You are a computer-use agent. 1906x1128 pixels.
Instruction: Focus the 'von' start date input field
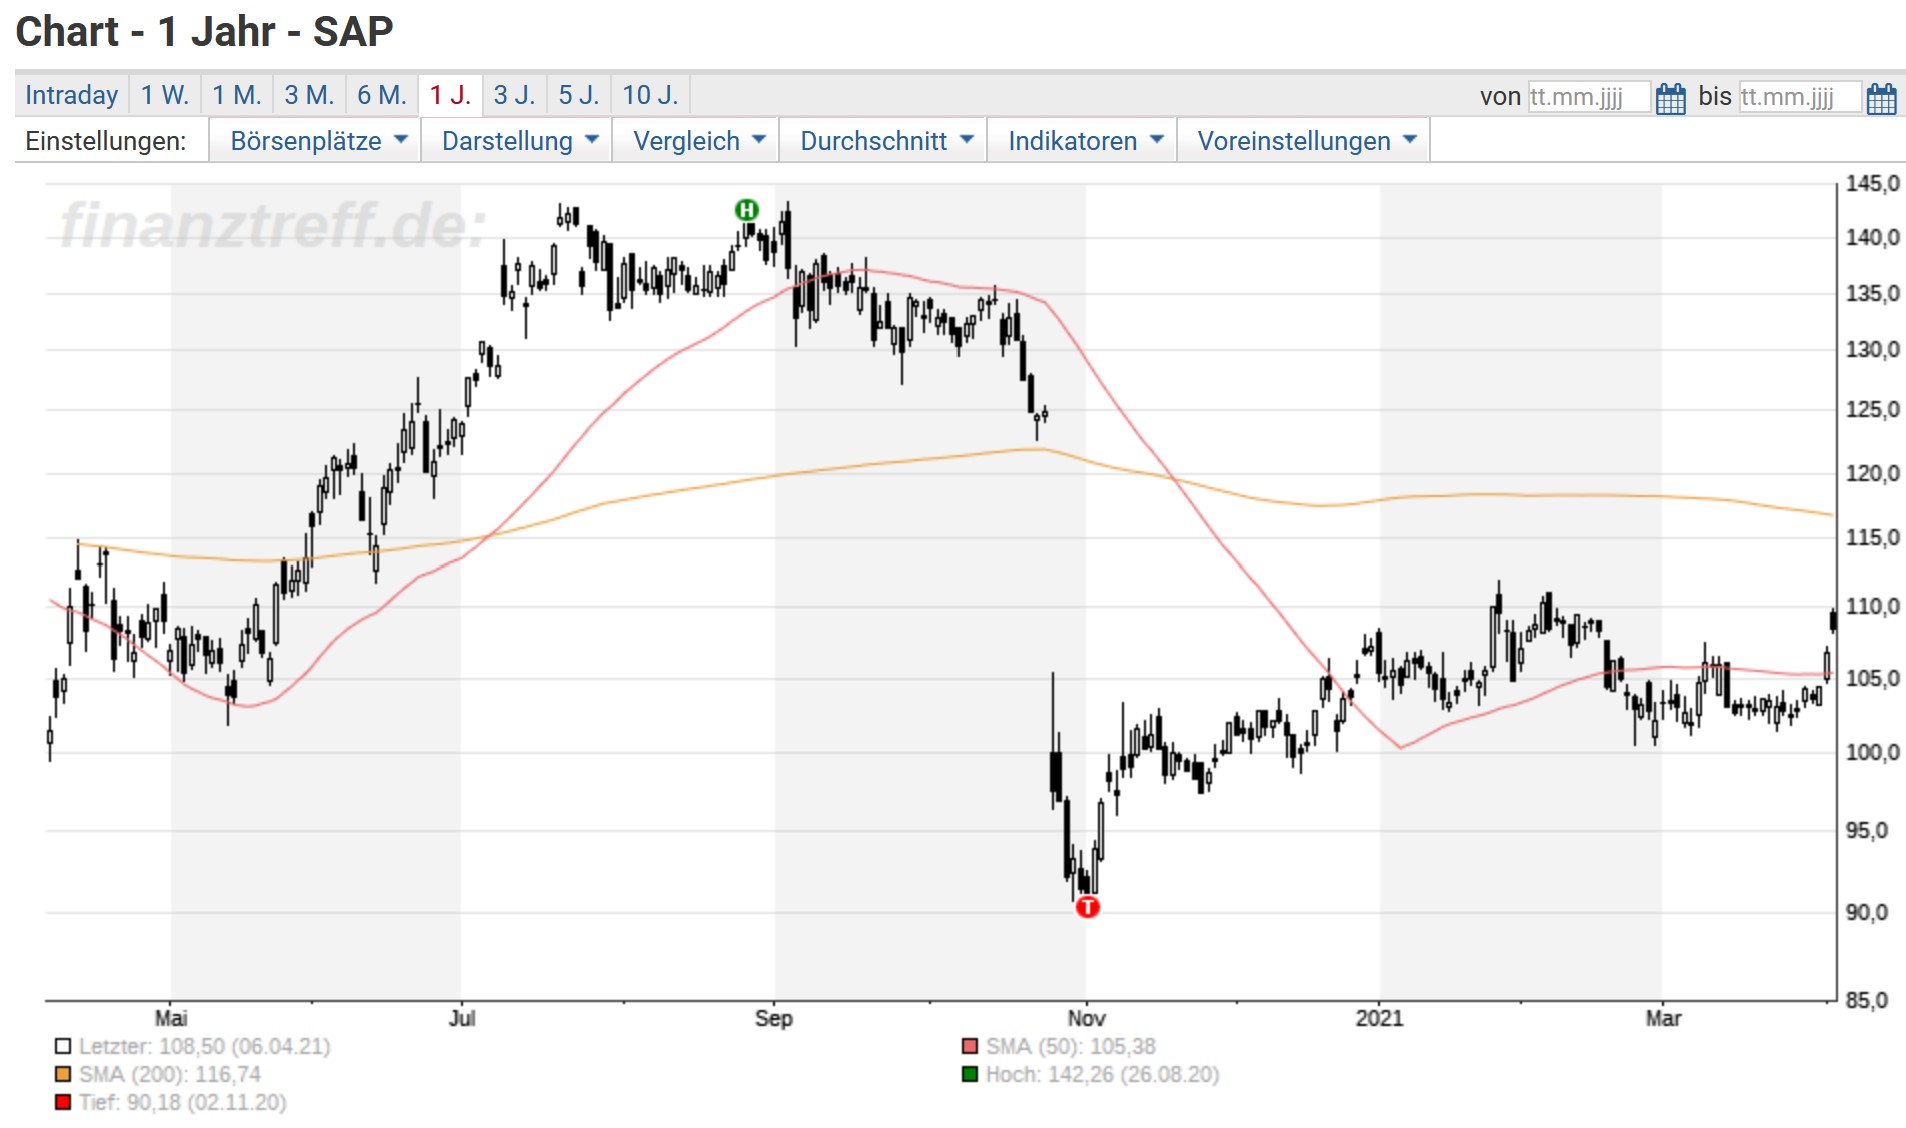pyautogui.click(x=1588, y=97)
